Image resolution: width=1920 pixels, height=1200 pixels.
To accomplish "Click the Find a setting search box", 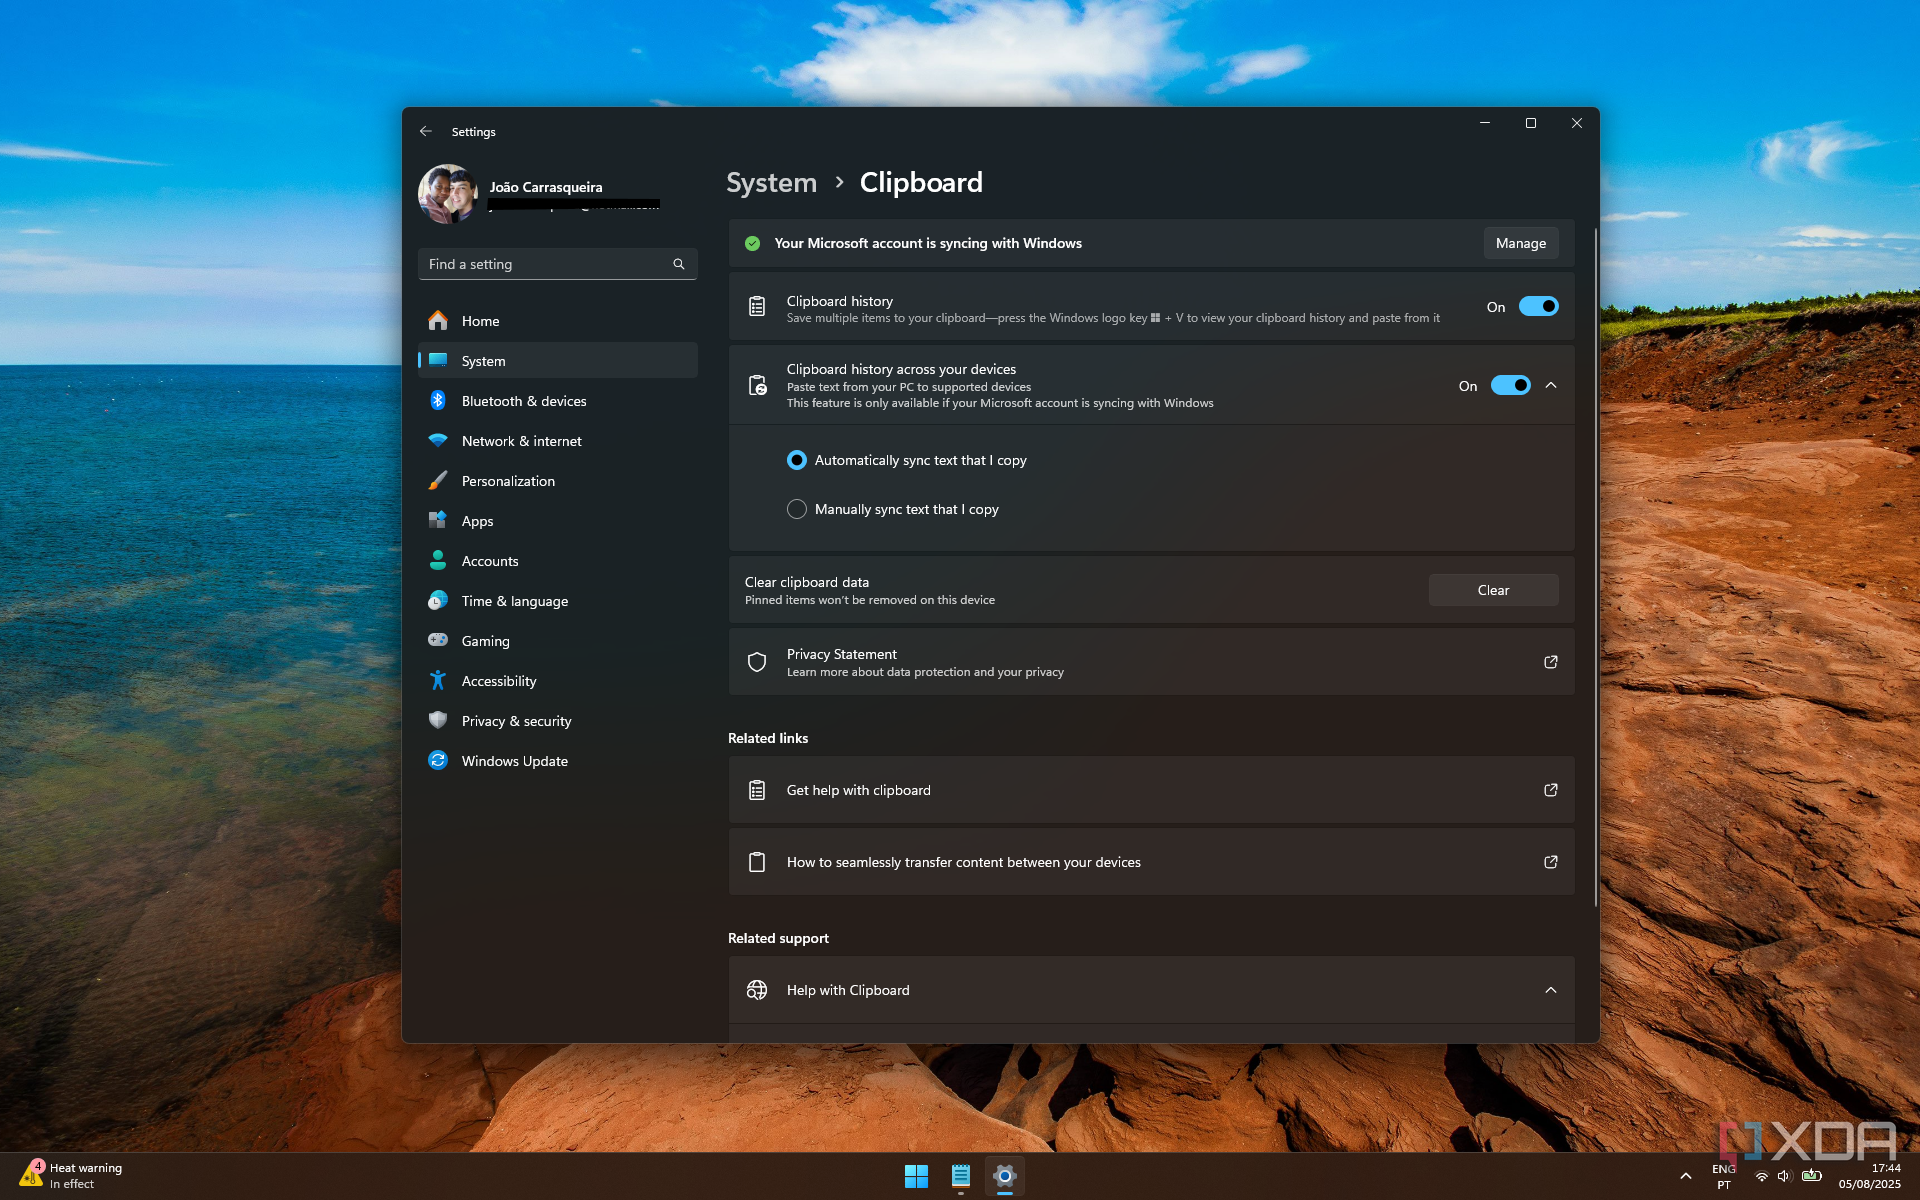I will [x=557, y=264].
